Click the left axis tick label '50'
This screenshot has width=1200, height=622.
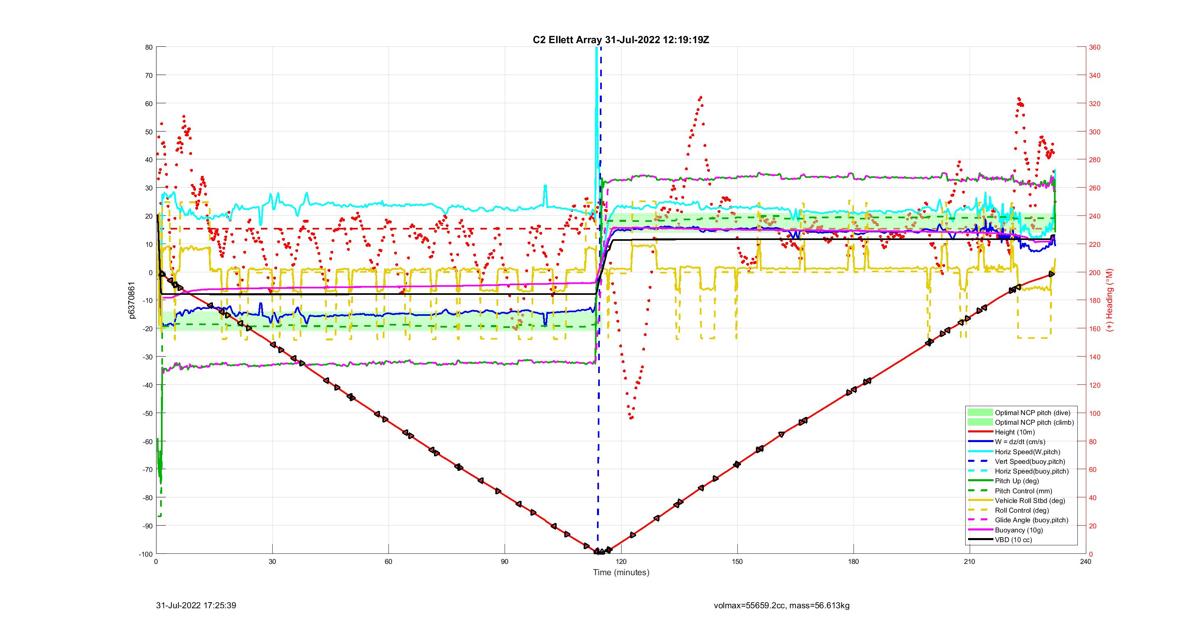148,132
